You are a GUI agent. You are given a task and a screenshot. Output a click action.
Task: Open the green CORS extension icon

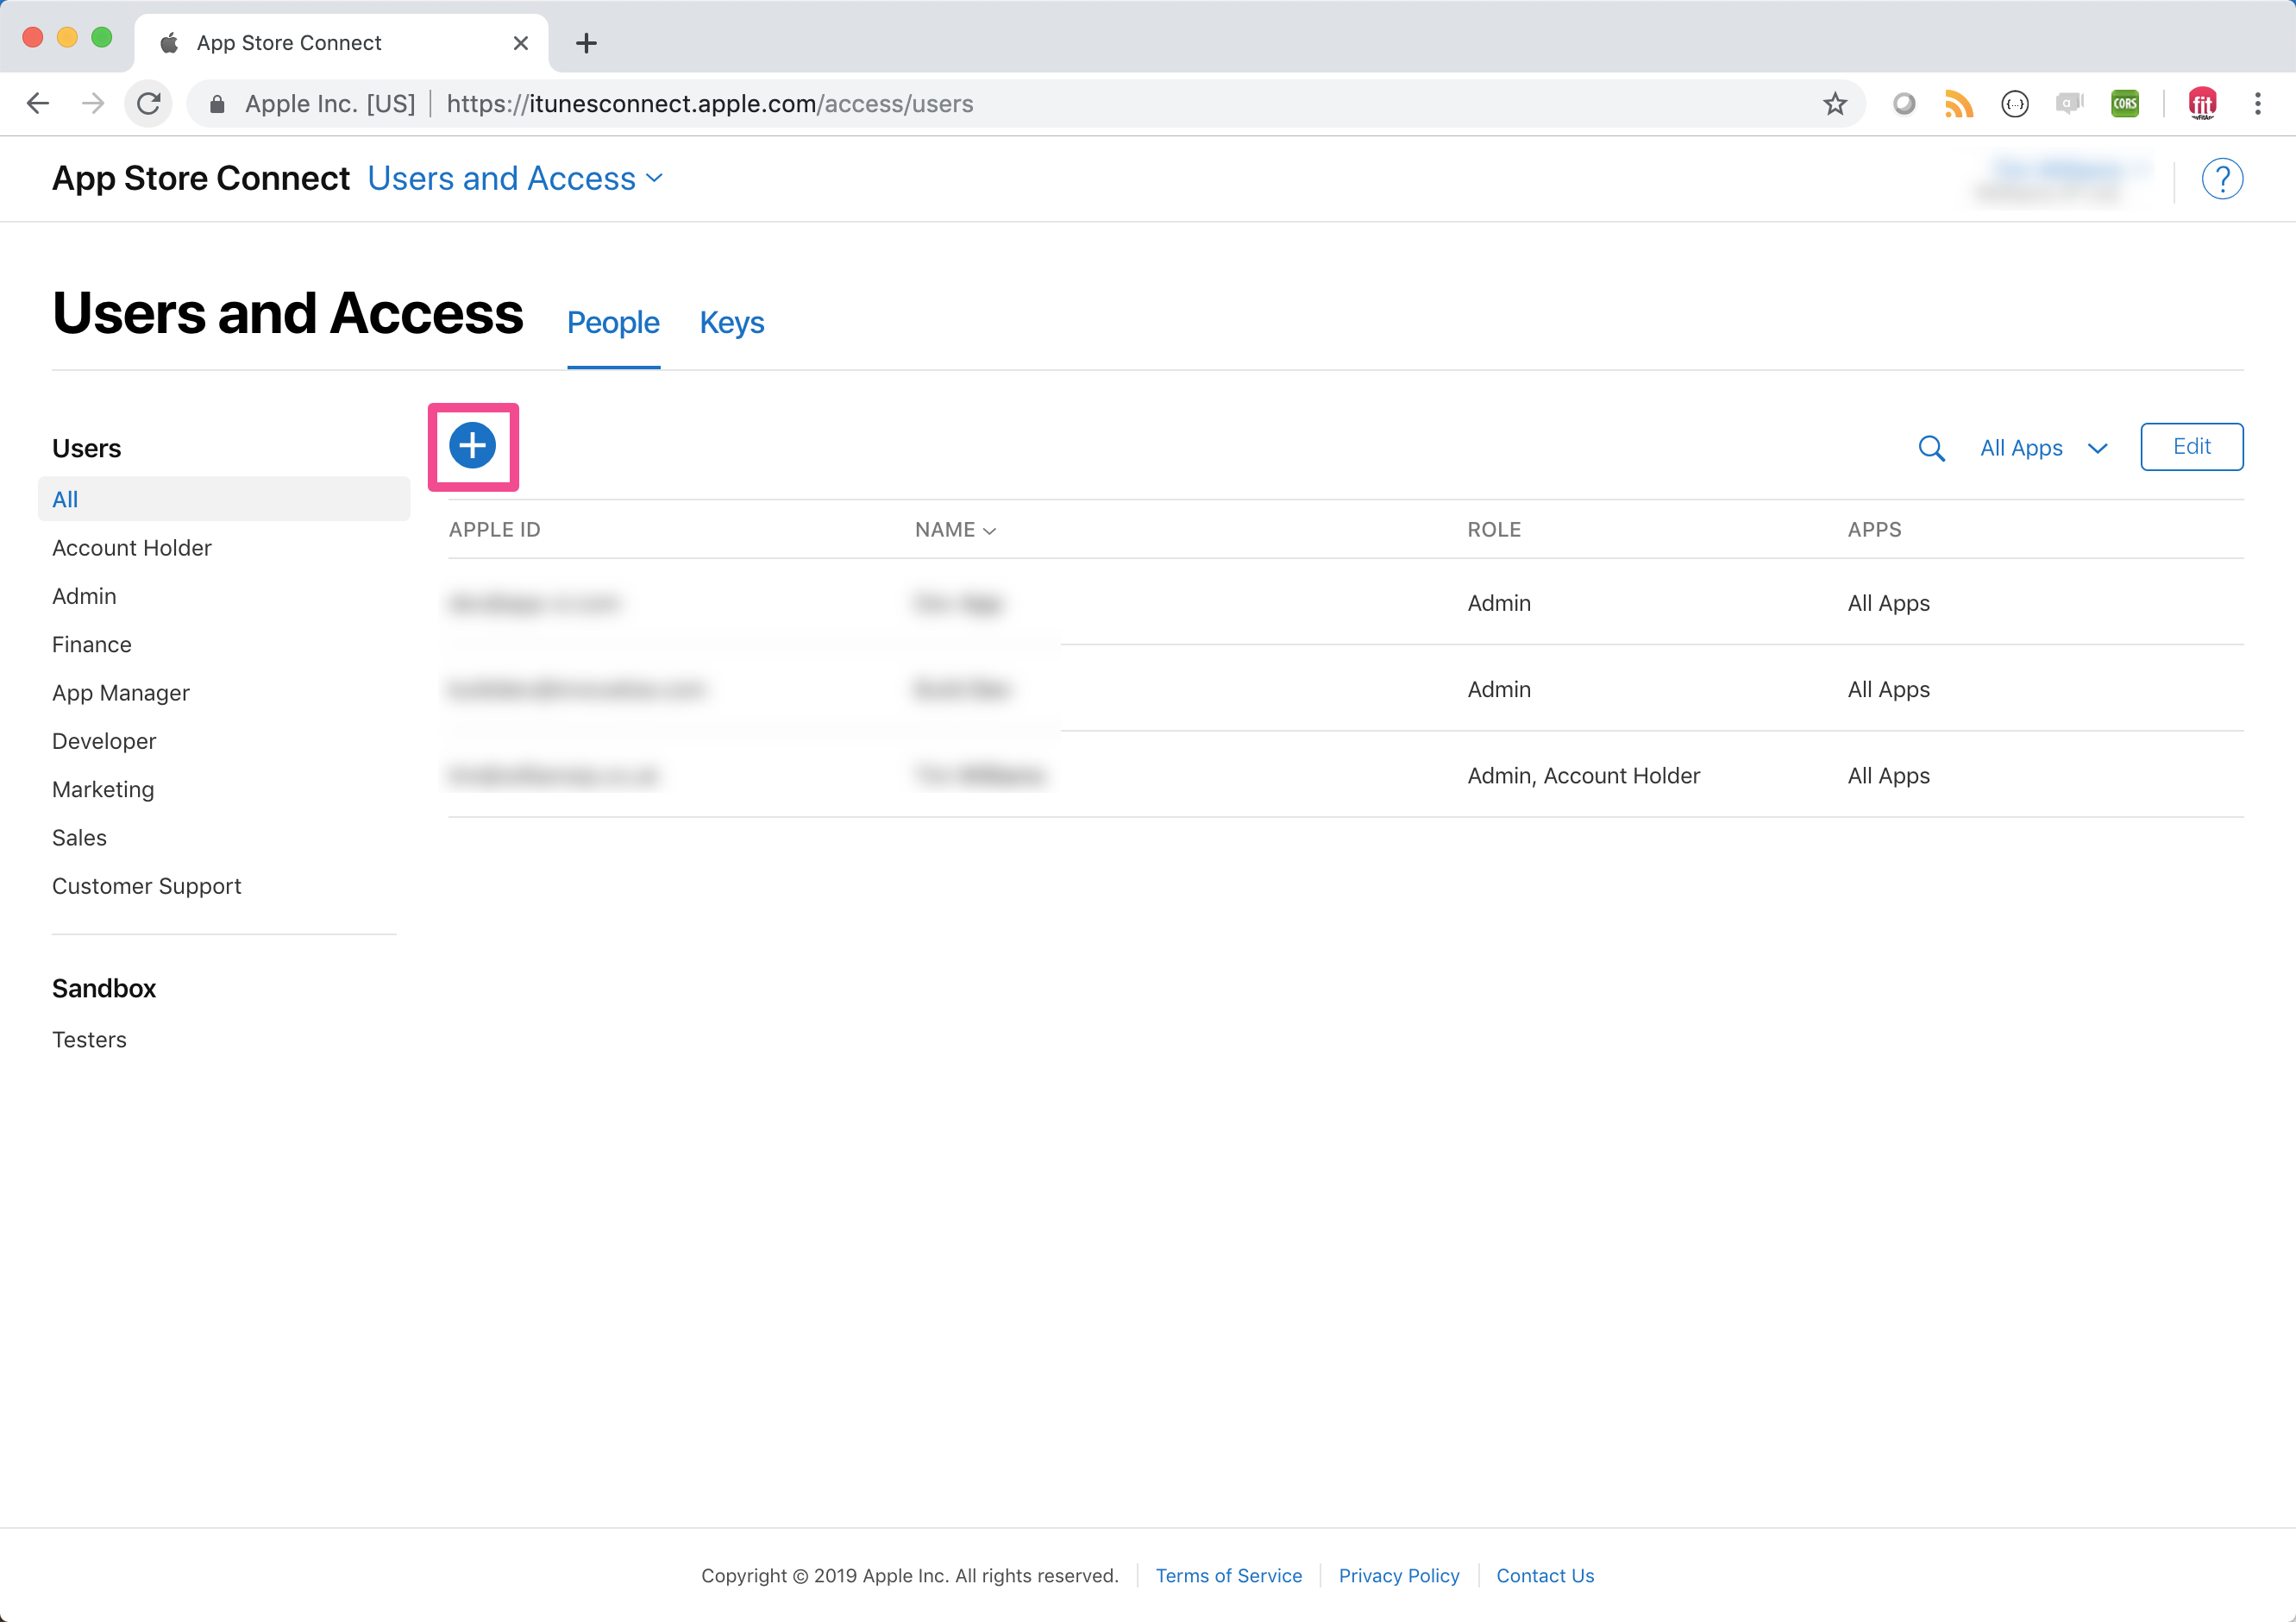point(2124,103)
